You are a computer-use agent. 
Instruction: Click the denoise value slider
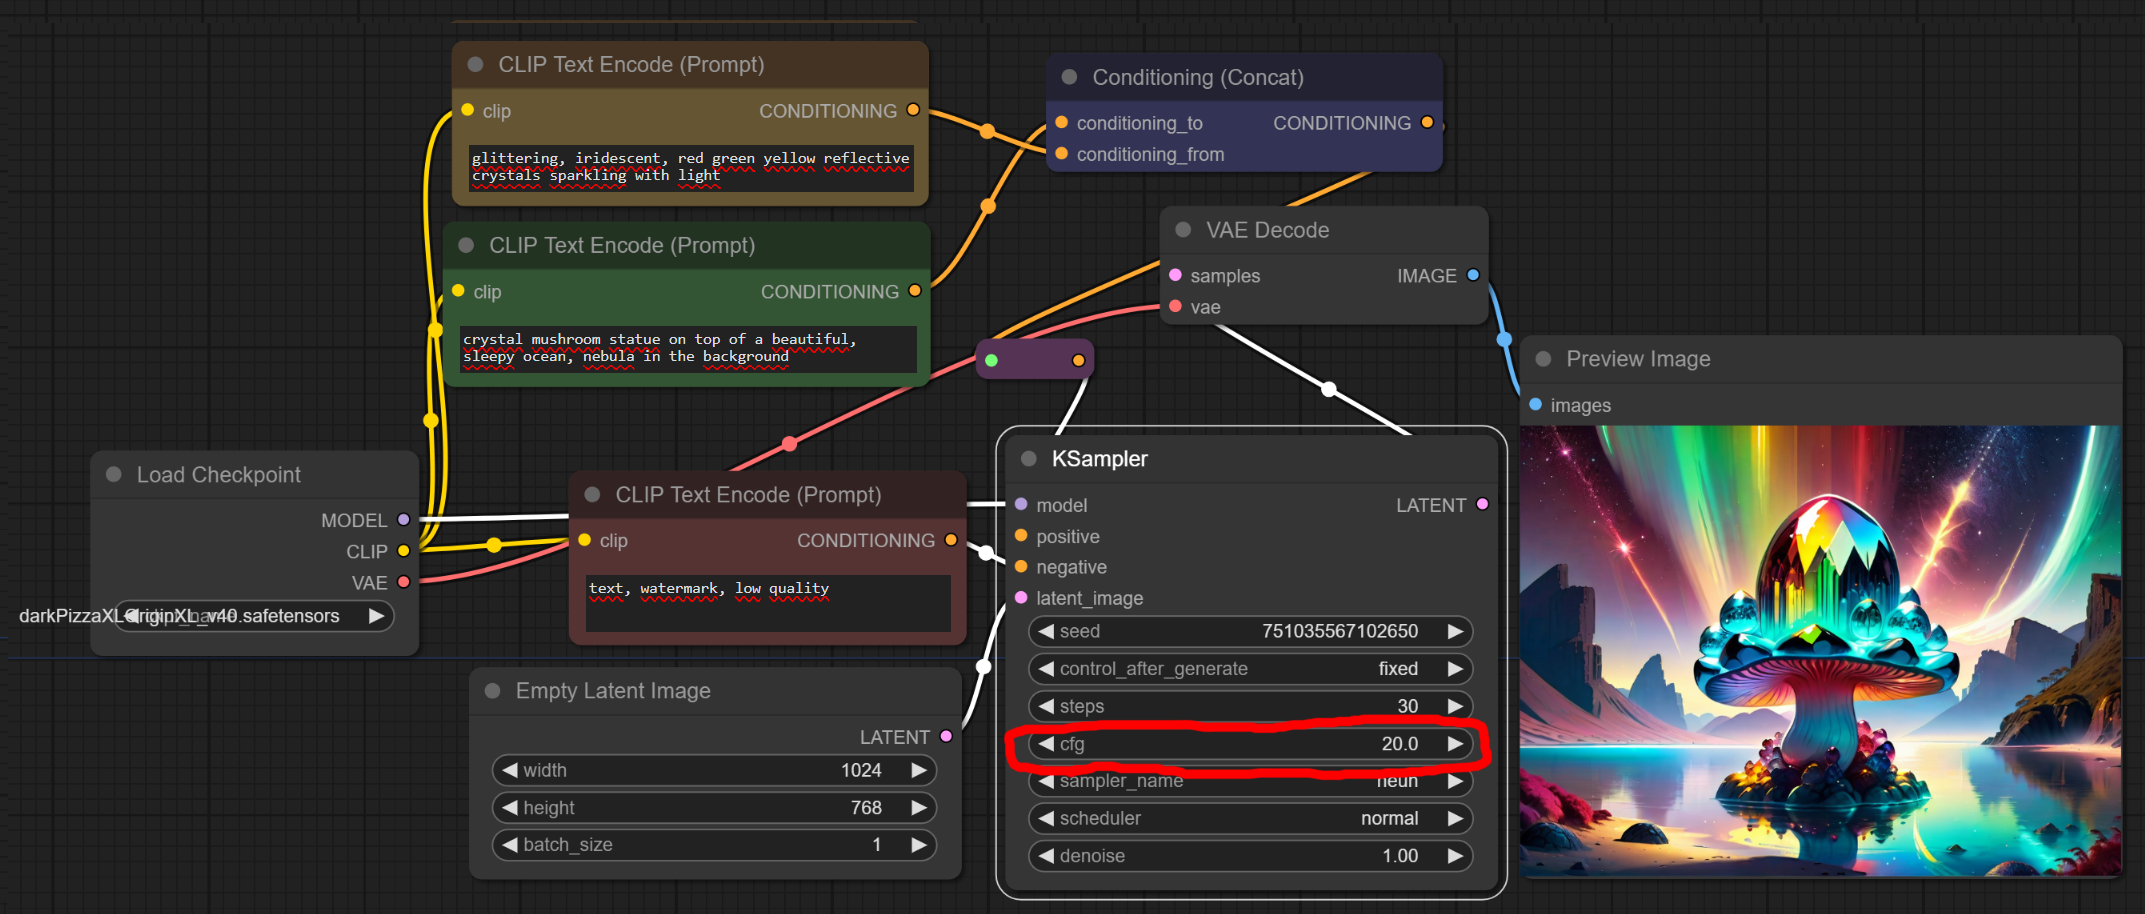(1250, 856)
